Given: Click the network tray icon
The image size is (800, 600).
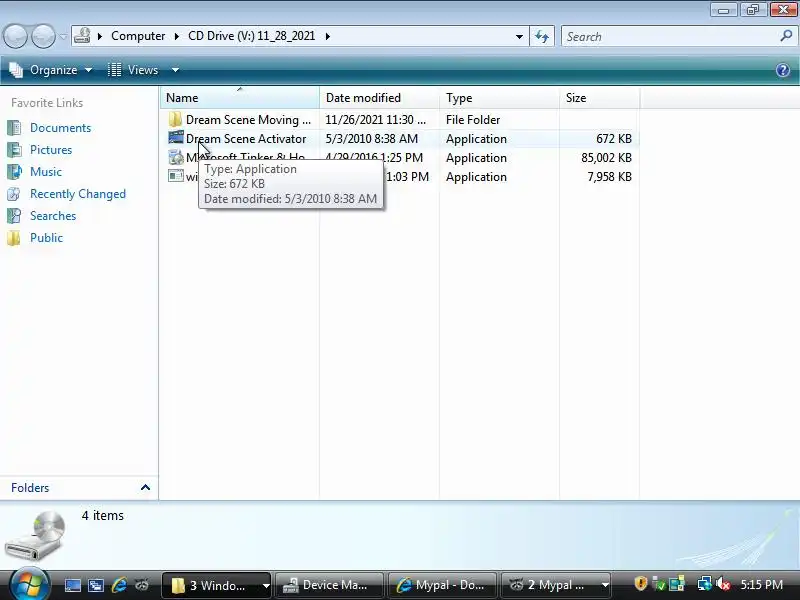Looking at the screenshot, I should coord(704,584).
